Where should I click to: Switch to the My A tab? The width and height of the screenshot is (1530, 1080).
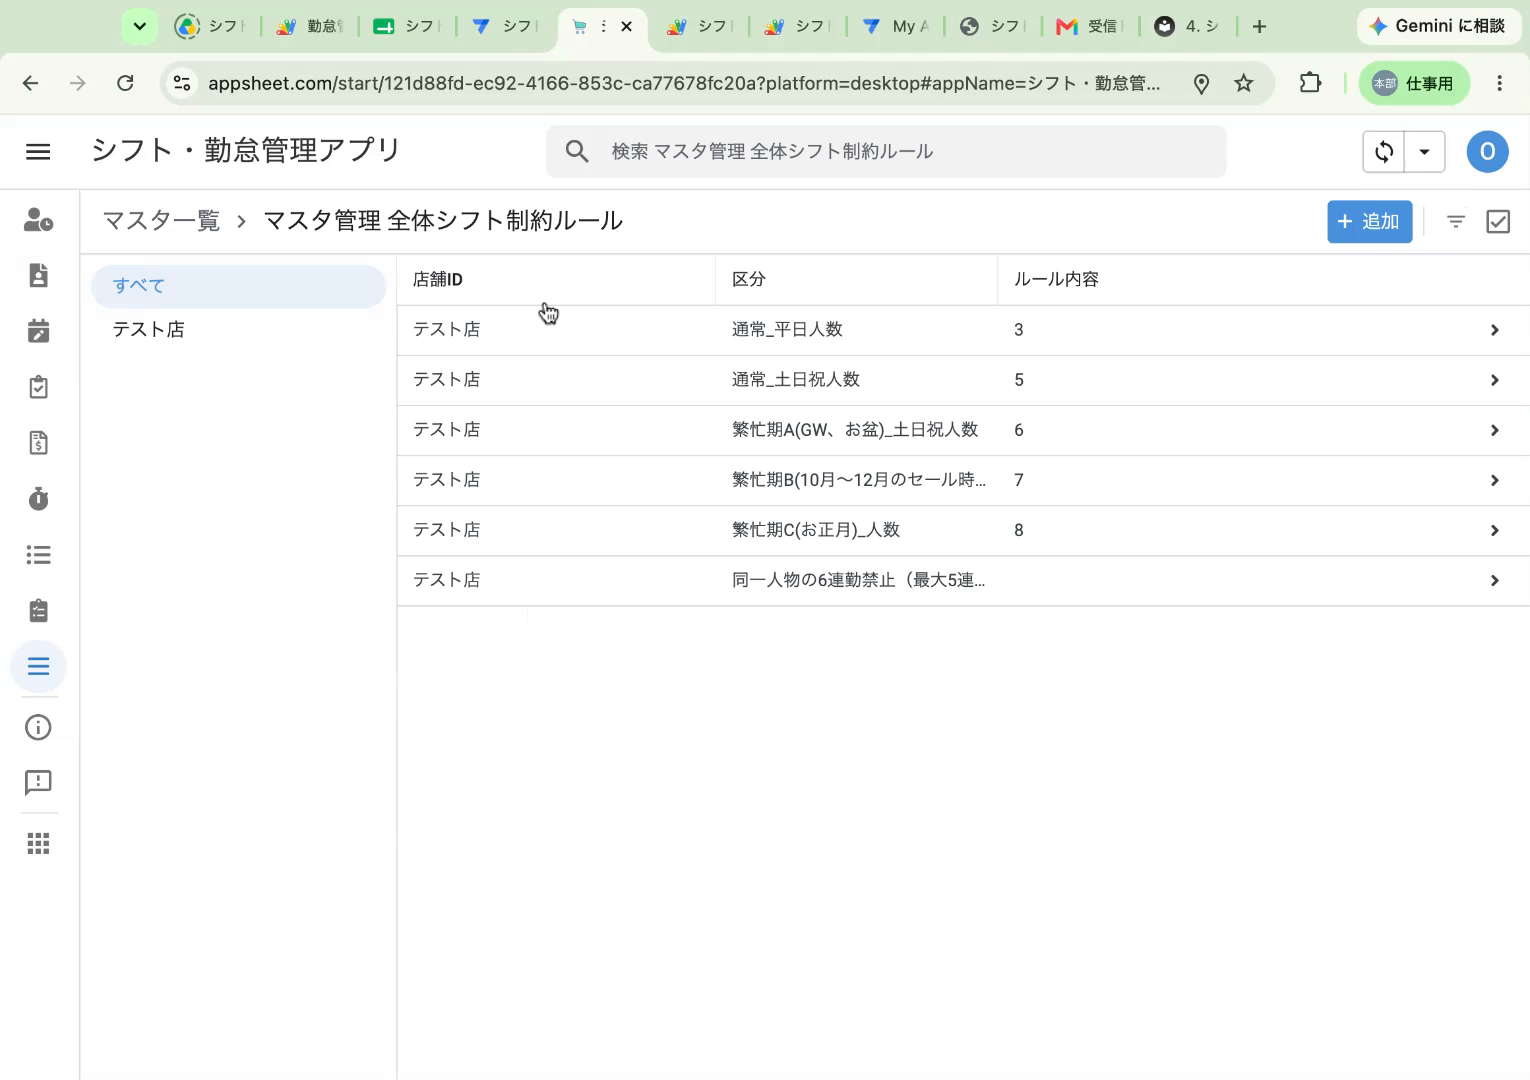896,26
